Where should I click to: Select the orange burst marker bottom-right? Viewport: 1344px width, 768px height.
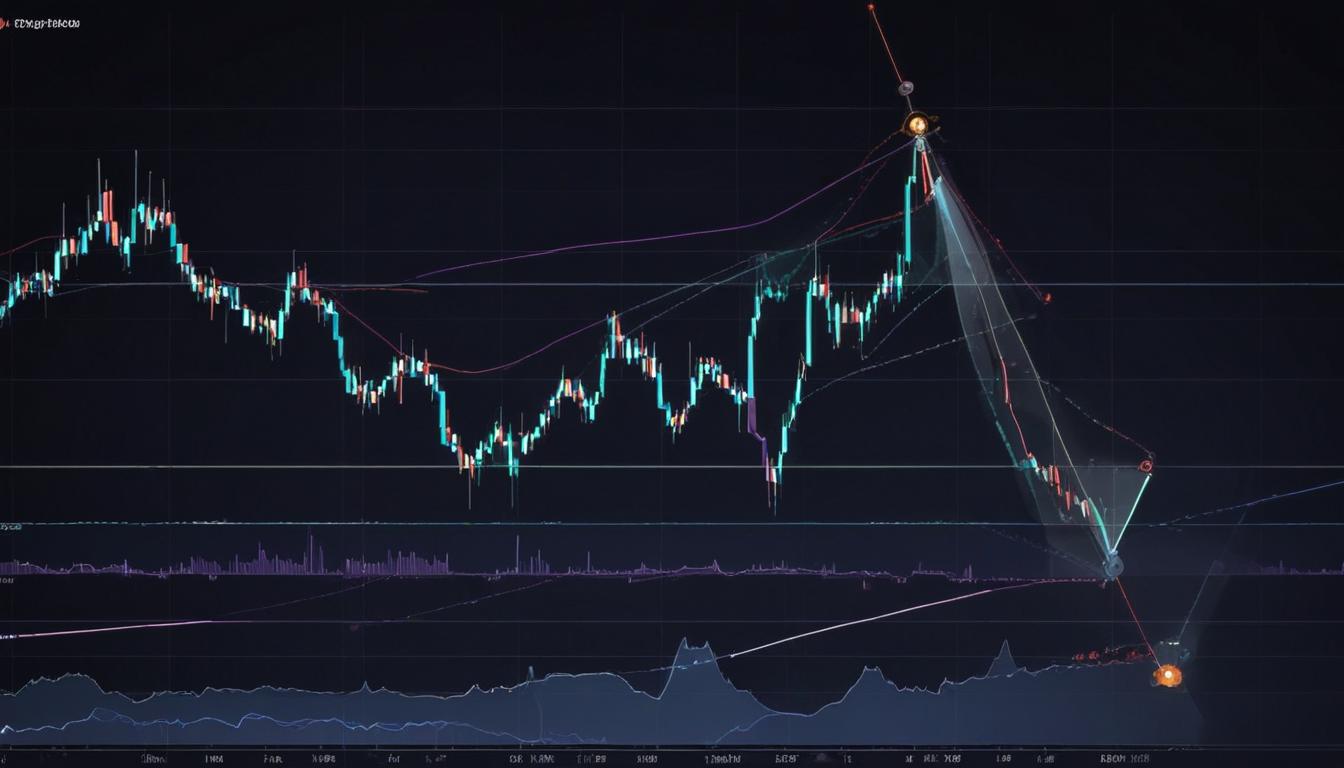tap(1168, 676)
